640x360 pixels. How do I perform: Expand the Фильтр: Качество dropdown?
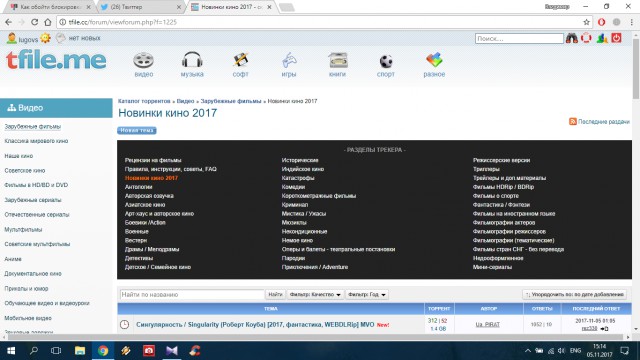[315, 294]
